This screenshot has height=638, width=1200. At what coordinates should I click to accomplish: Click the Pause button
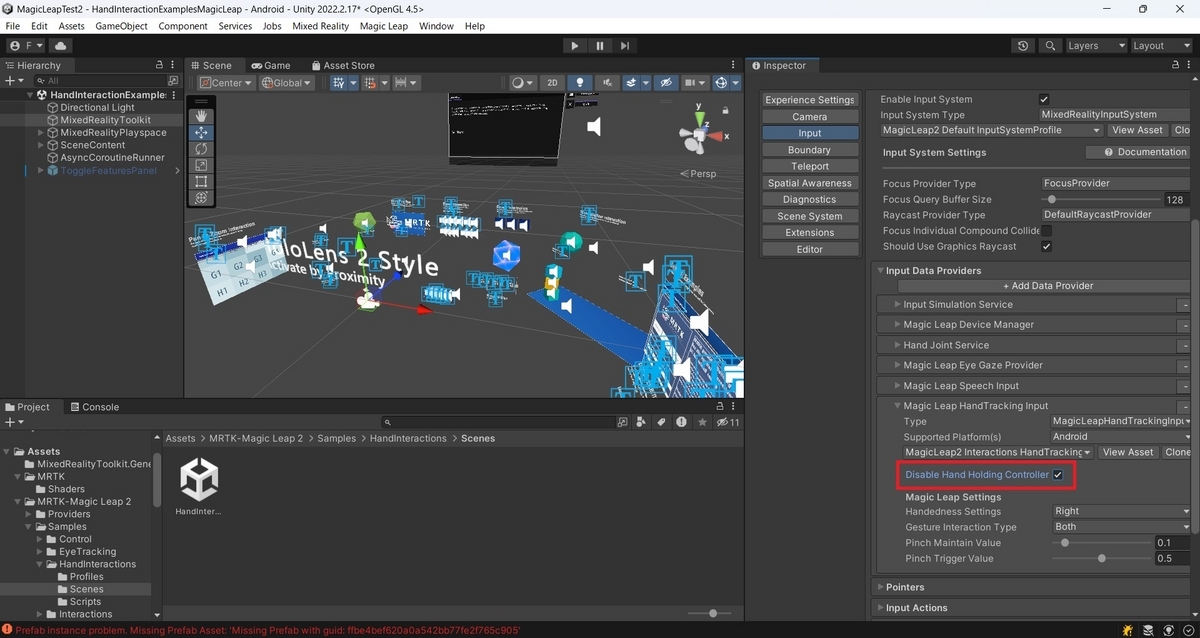pos(600,46)
